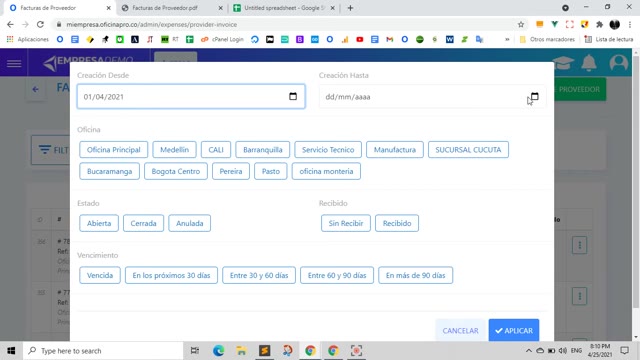Reload the page using refresh icon
The width and height of the screenshot is (640, 360).
pyautogui.click(x=40, y=24)
